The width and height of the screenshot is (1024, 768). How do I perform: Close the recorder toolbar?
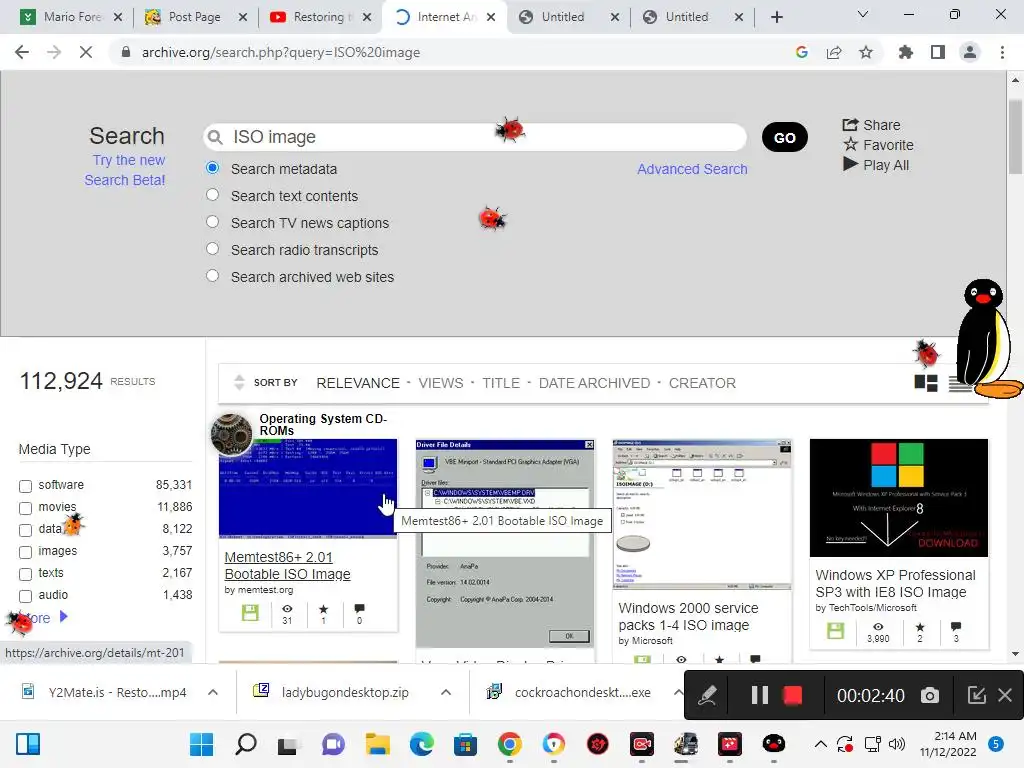[1005, 695]
